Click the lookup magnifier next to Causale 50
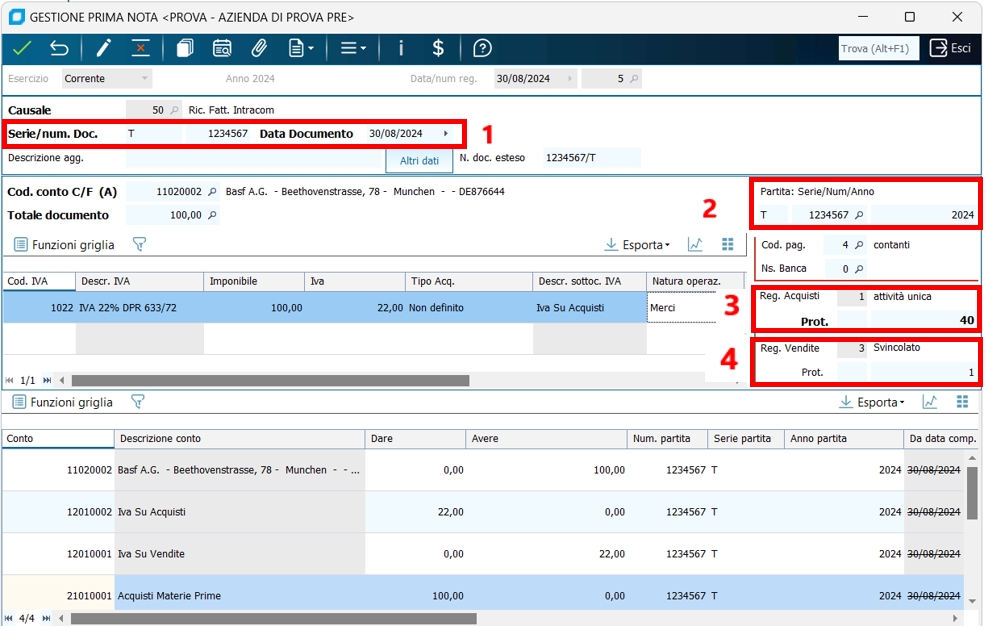This screenshot has height=629, width=987. point(175,110)
